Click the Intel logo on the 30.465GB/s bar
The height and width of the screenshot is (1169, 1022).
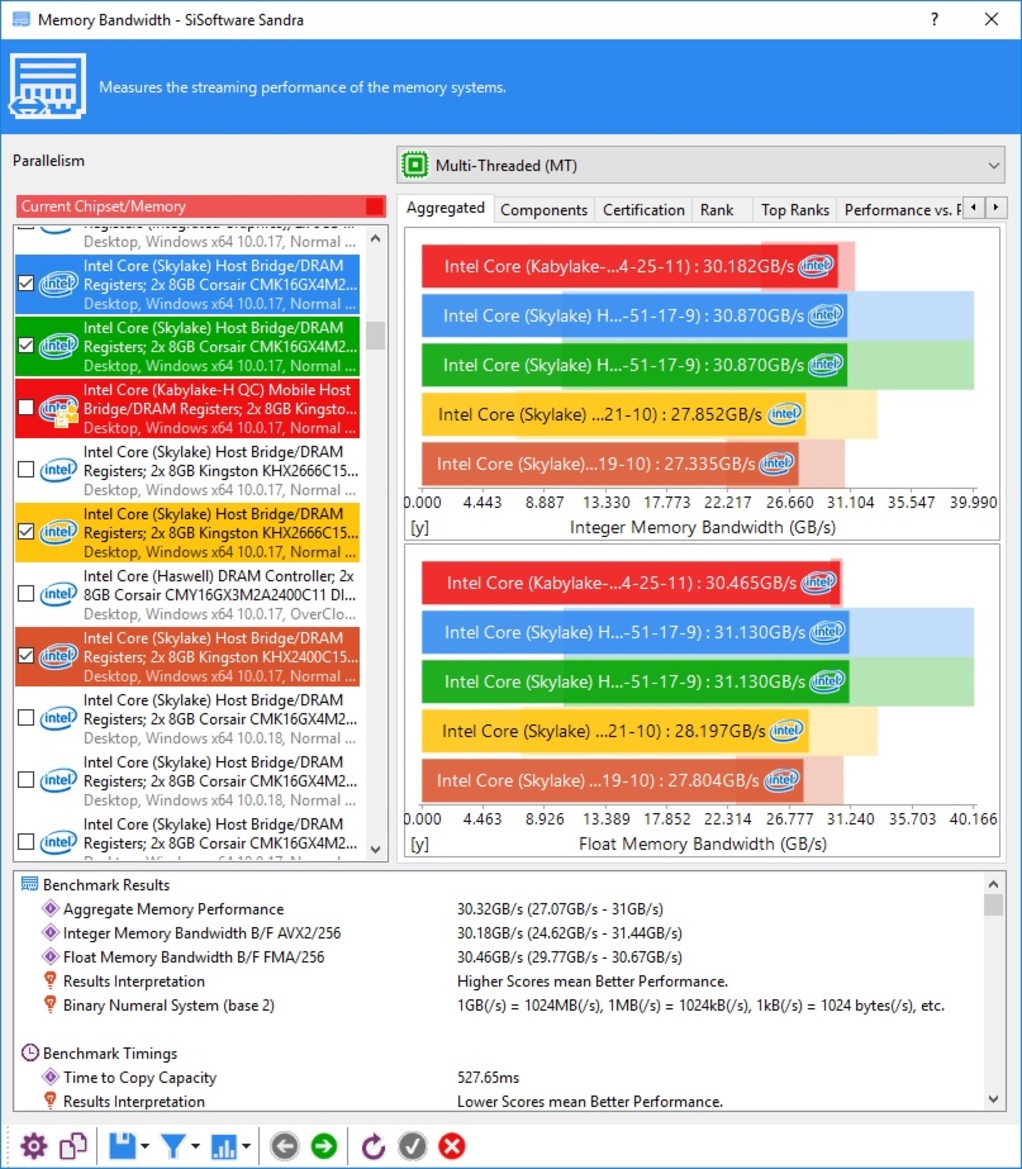point(818,582)
